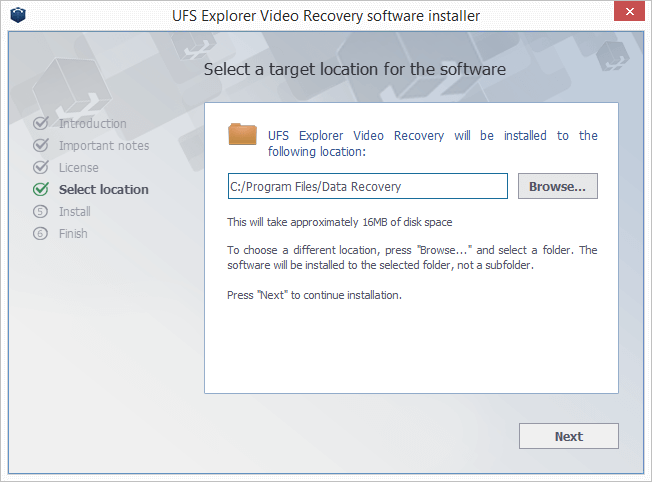Focus the install path text field
Image resolution: width=652 pixels, height=482 pixels.
click(368, 186)
